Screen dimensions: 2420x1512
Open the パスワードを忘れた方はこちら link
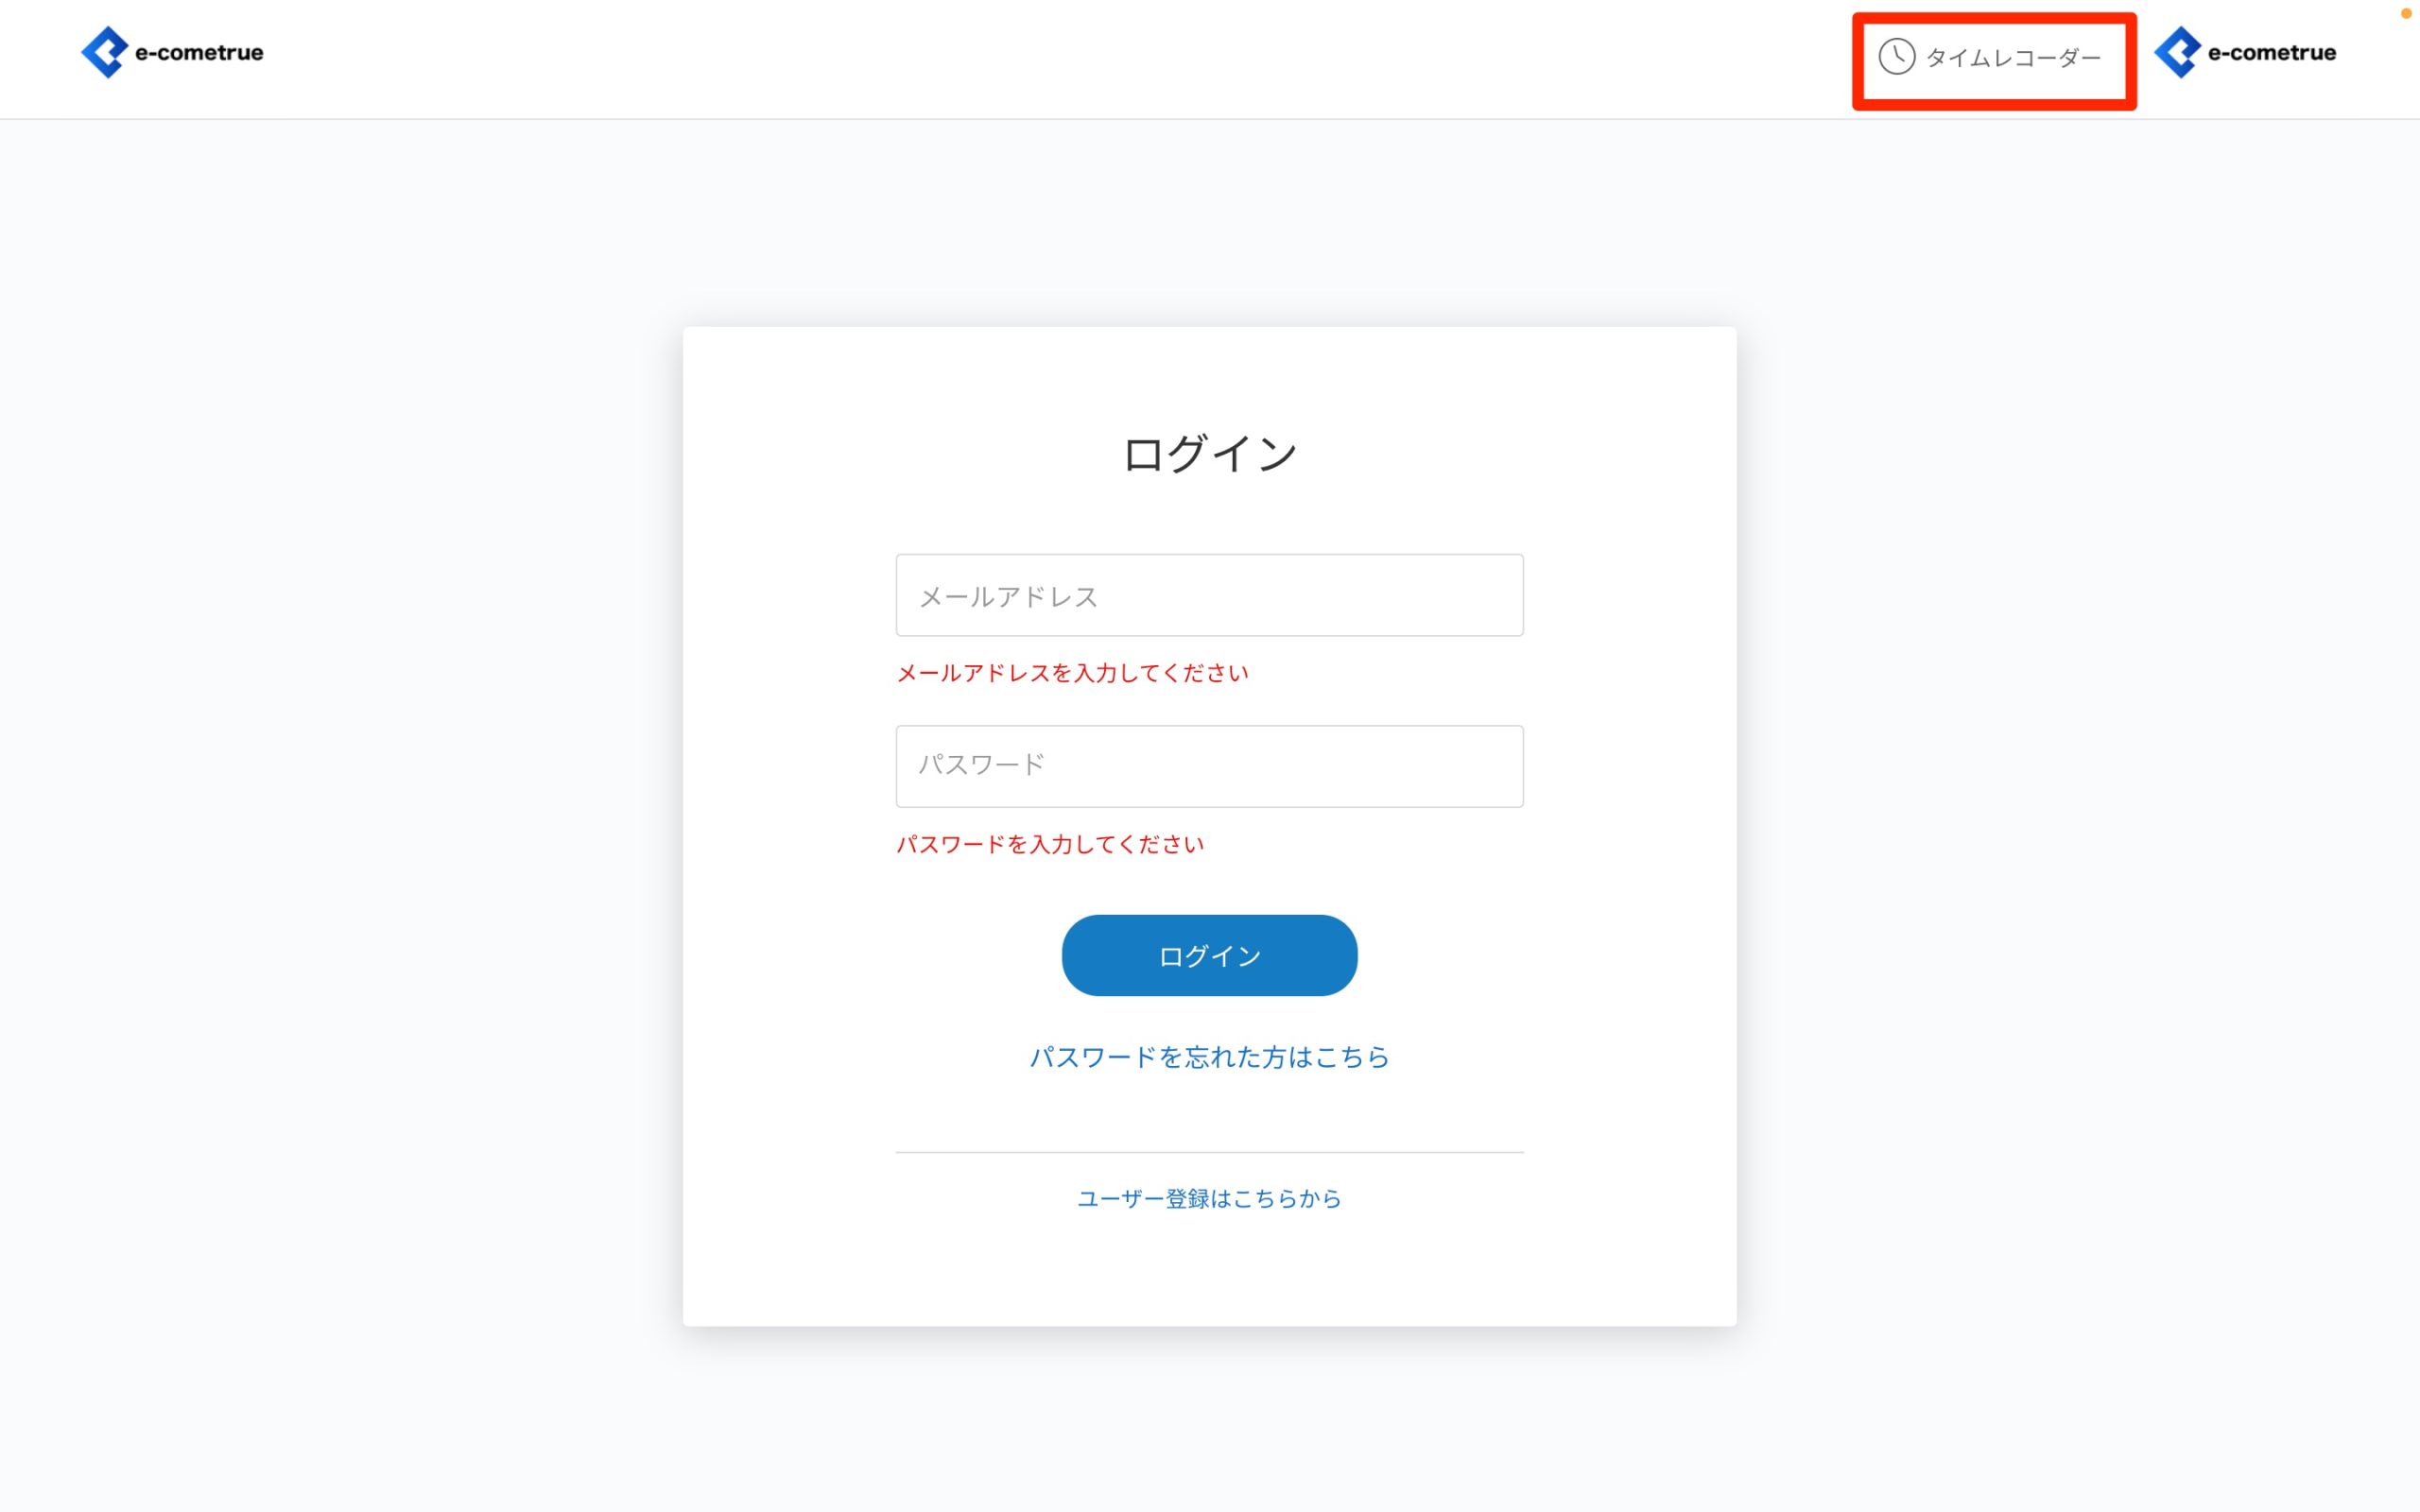pos(1209,1057)
